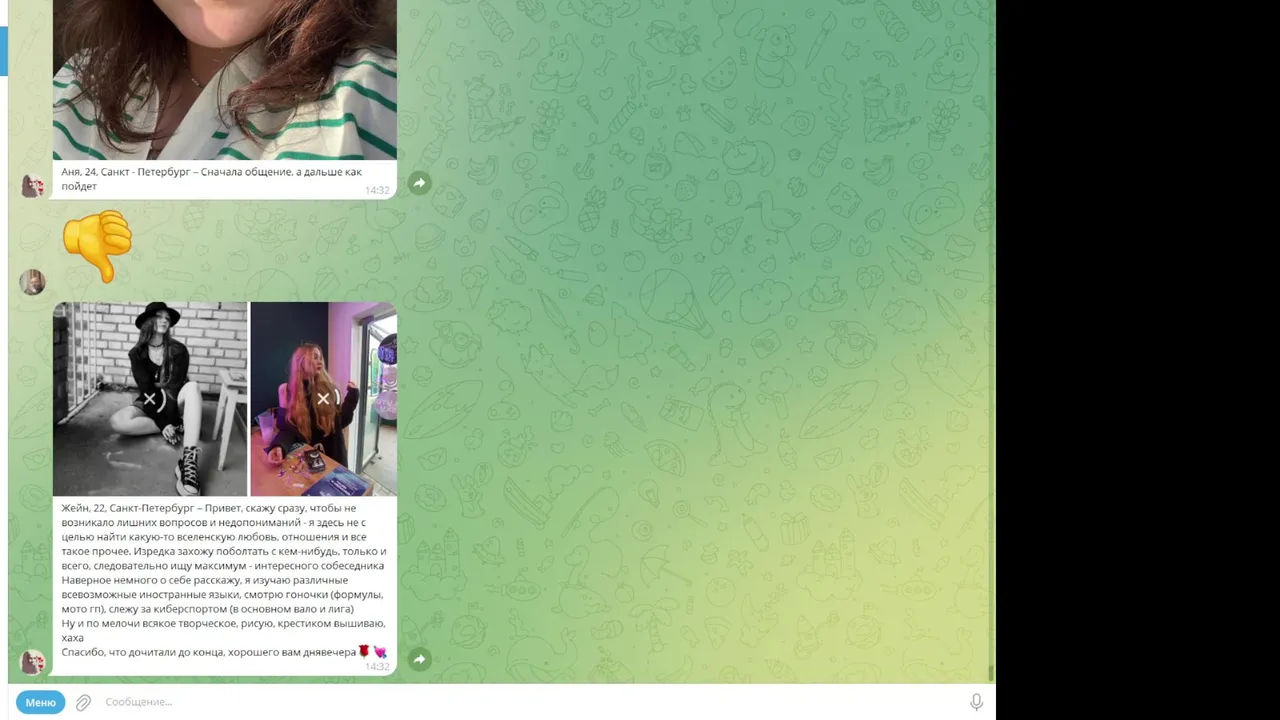
Task: Click the 14:32 timestamp on Аня's message
Action: click(x=377, y=190)
